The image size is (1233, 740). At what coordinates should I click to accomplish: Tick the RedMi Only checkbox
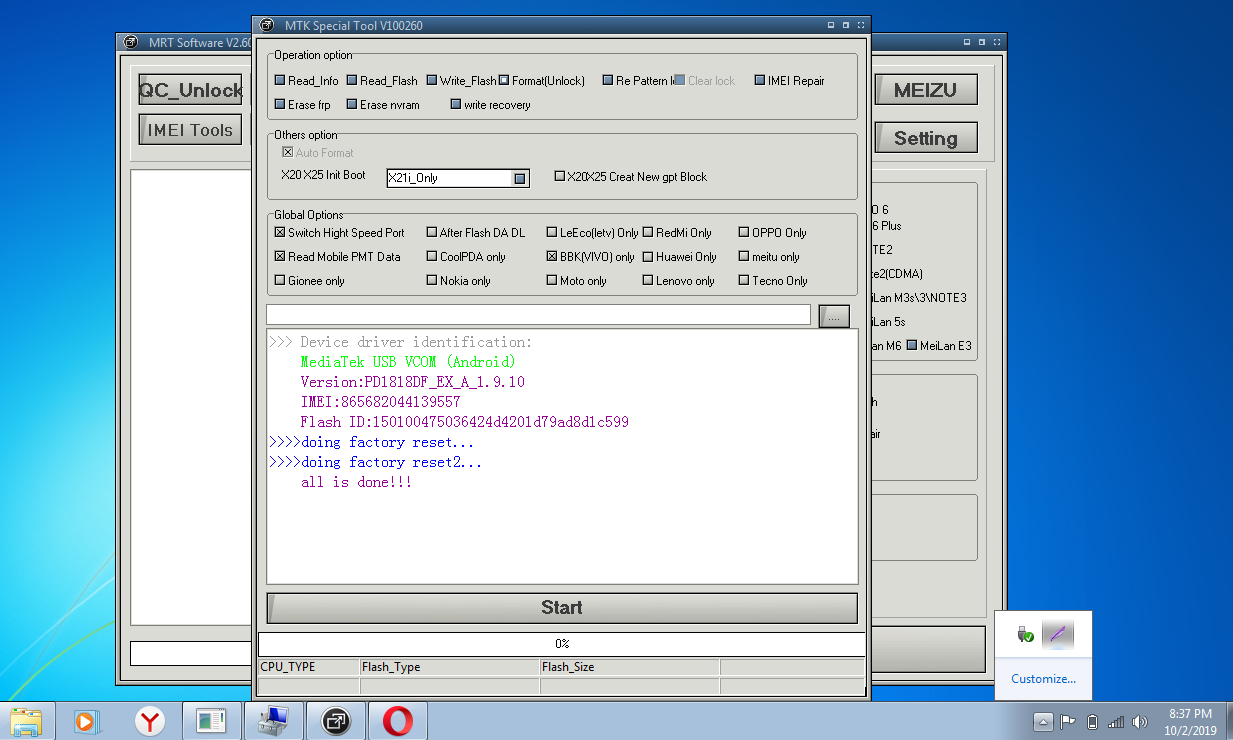[x=648, y=233]
